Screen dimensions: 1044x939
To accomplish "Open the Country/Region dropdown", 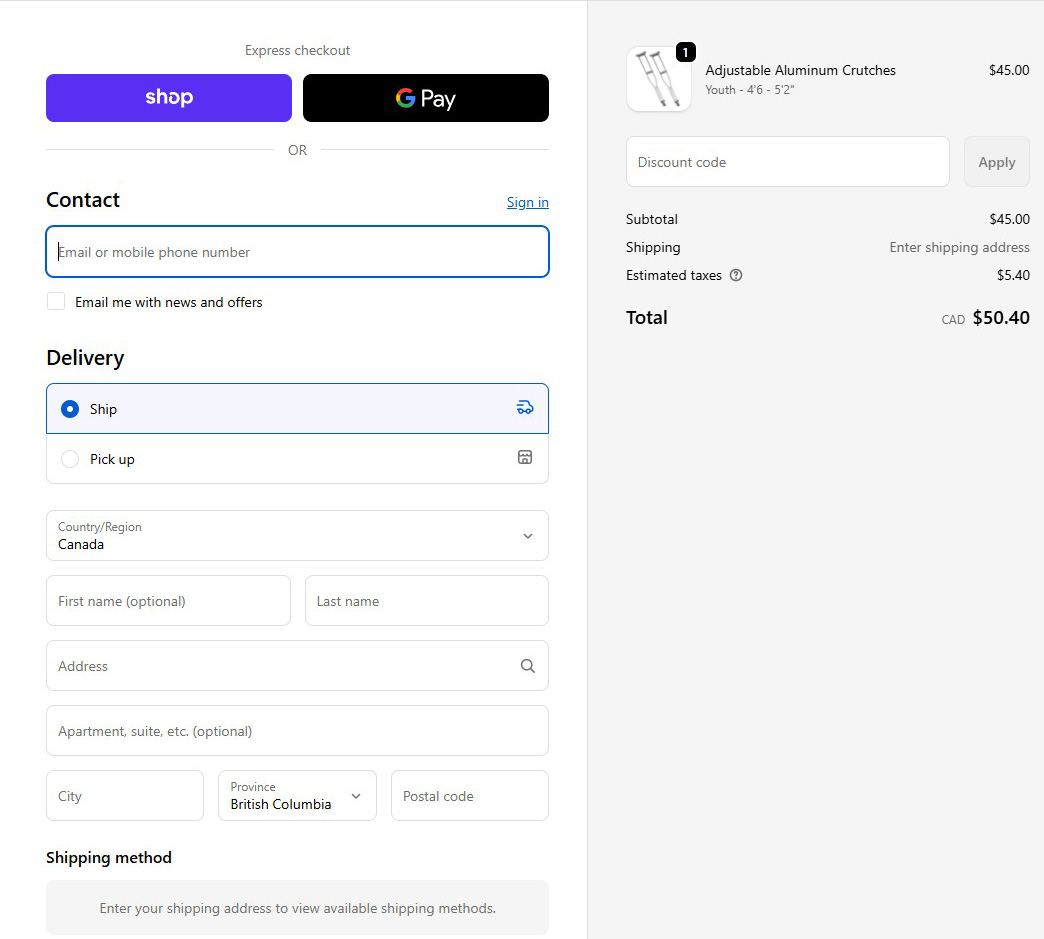I will click(297, 536).
